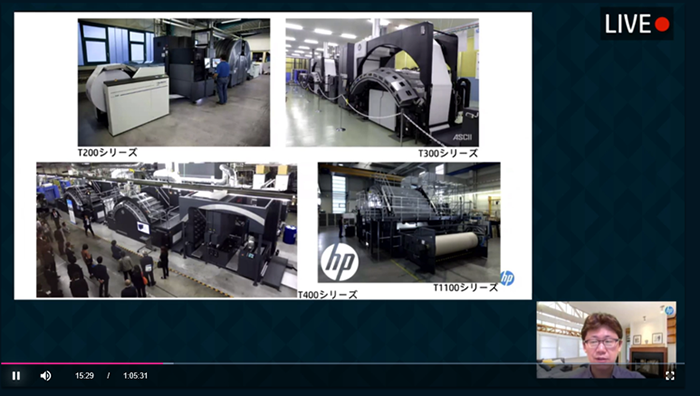The image size is (700, 396).
Task: Click the T200 series printer photo
Action: coord(174,82)
